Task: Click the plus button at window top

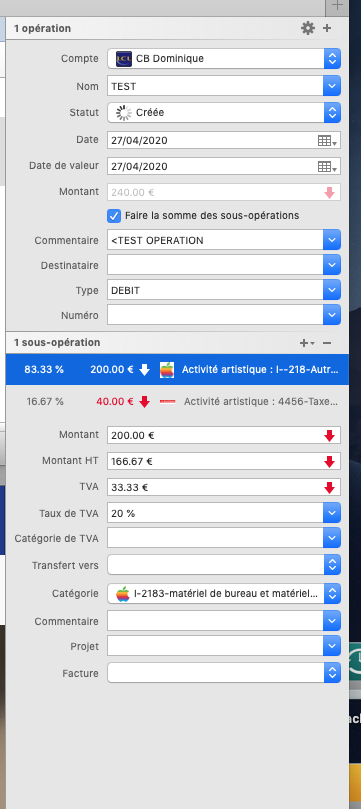Action: click(337, 6)
